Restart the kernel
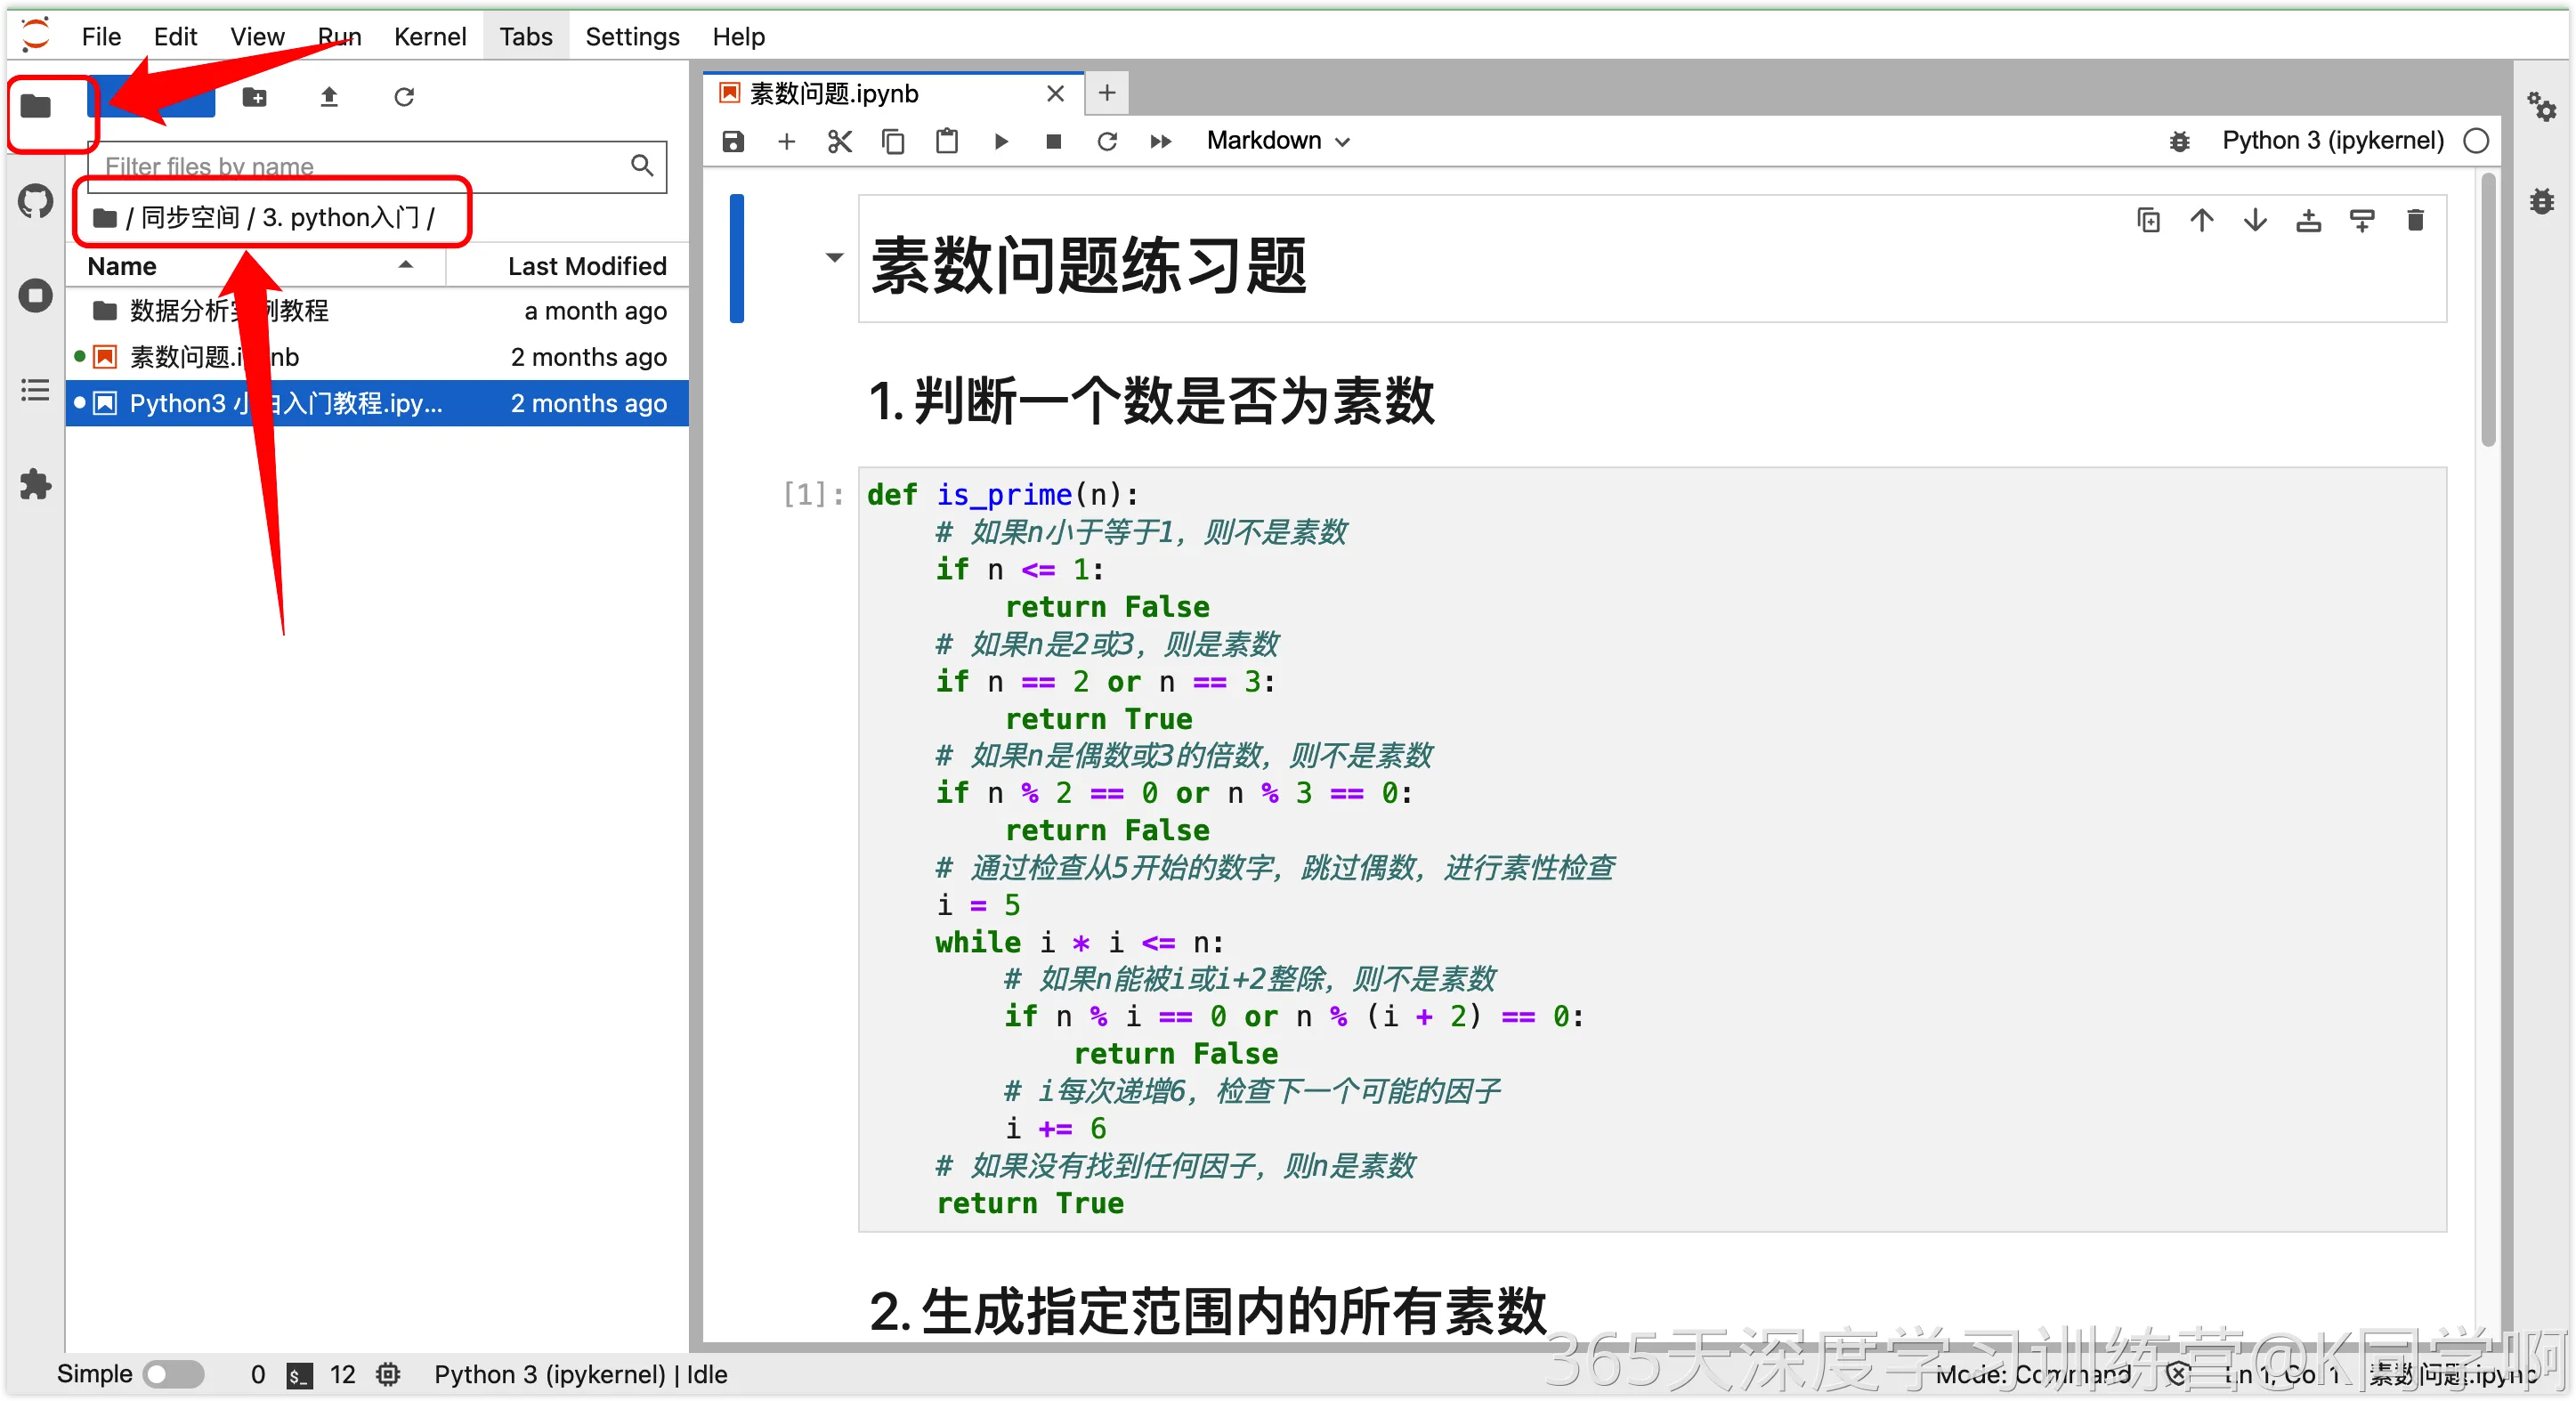The height and width of the screenshot is (1401, 2576). point(1107,141)
